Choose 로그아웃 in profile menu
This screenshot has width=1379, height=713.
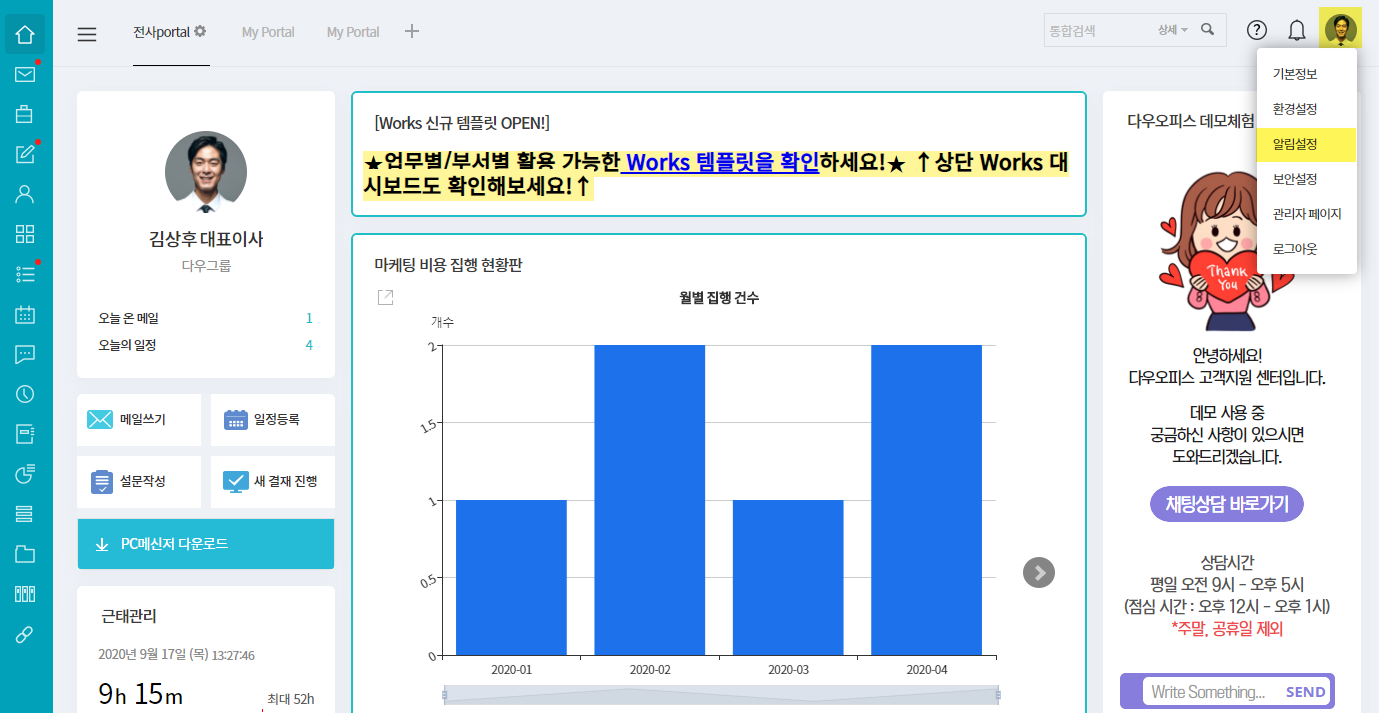[1295, 249]
